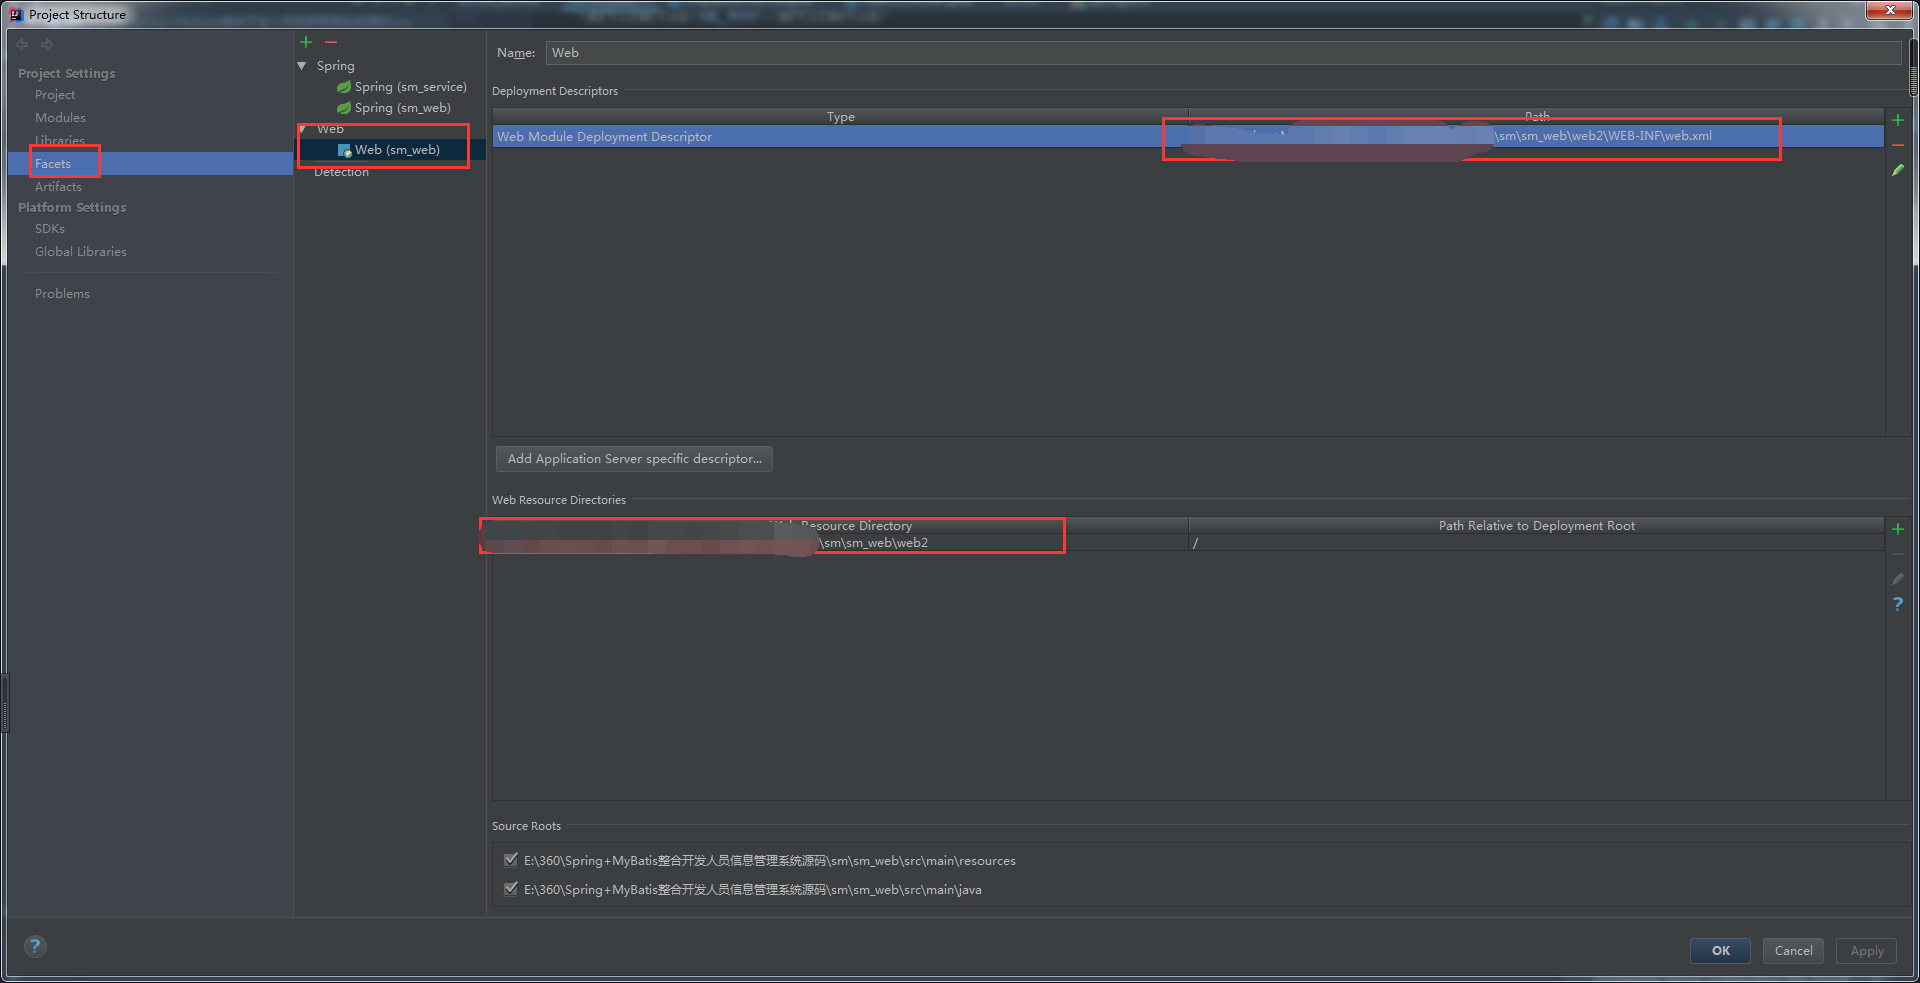The height and width of the screenshot is (983, 1920).
Task: Click the Spring (sm_service) leaf icon
Action: pyautogui.click(x=344, y=87)
